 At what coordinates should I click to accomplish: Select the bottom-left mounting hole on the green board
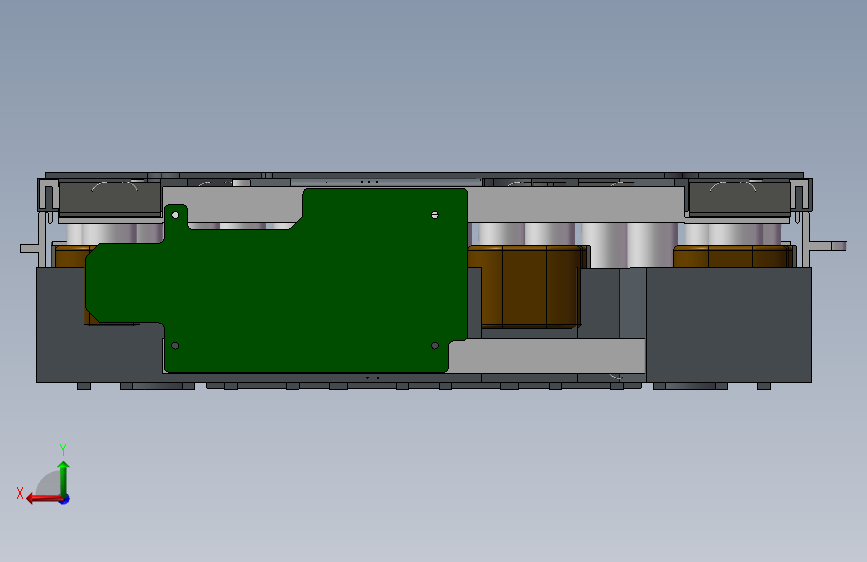point(175,346)
